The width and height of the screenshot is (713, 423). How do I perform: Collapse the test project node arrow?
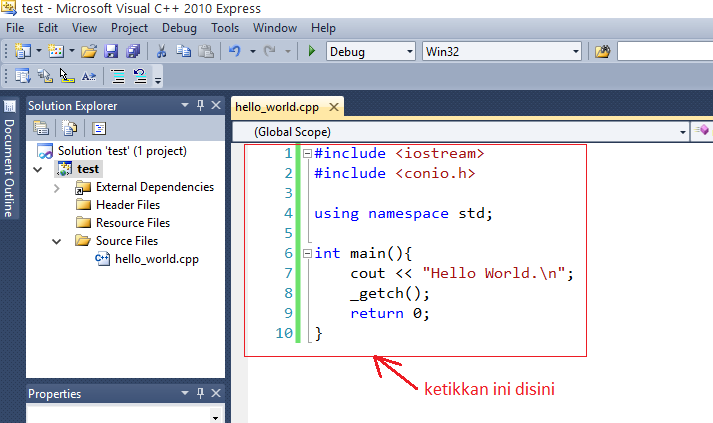click(38, 170)
